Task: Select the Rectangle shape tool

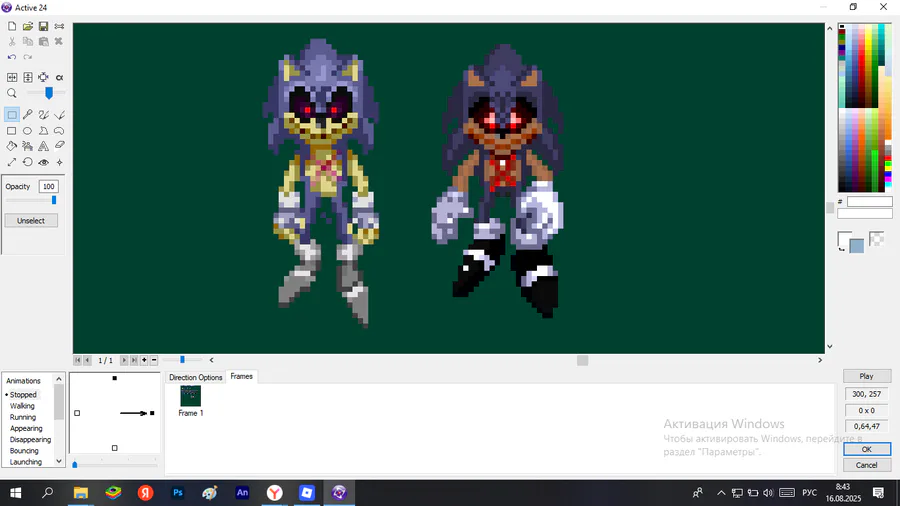Action: 11,131
